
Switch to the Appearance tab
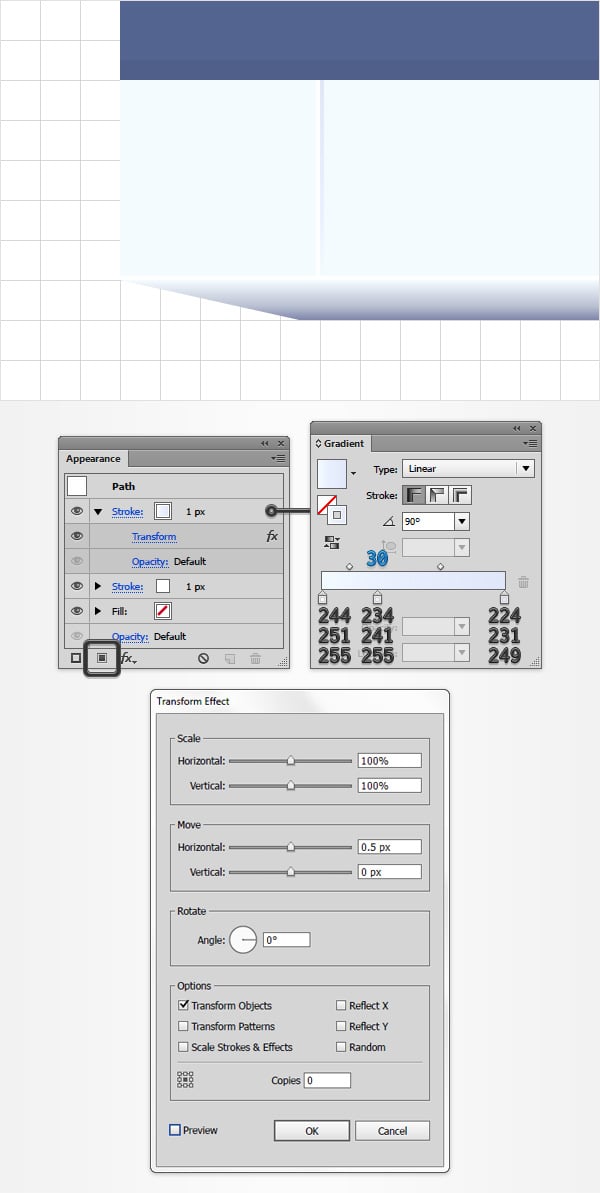pos(94,459)
